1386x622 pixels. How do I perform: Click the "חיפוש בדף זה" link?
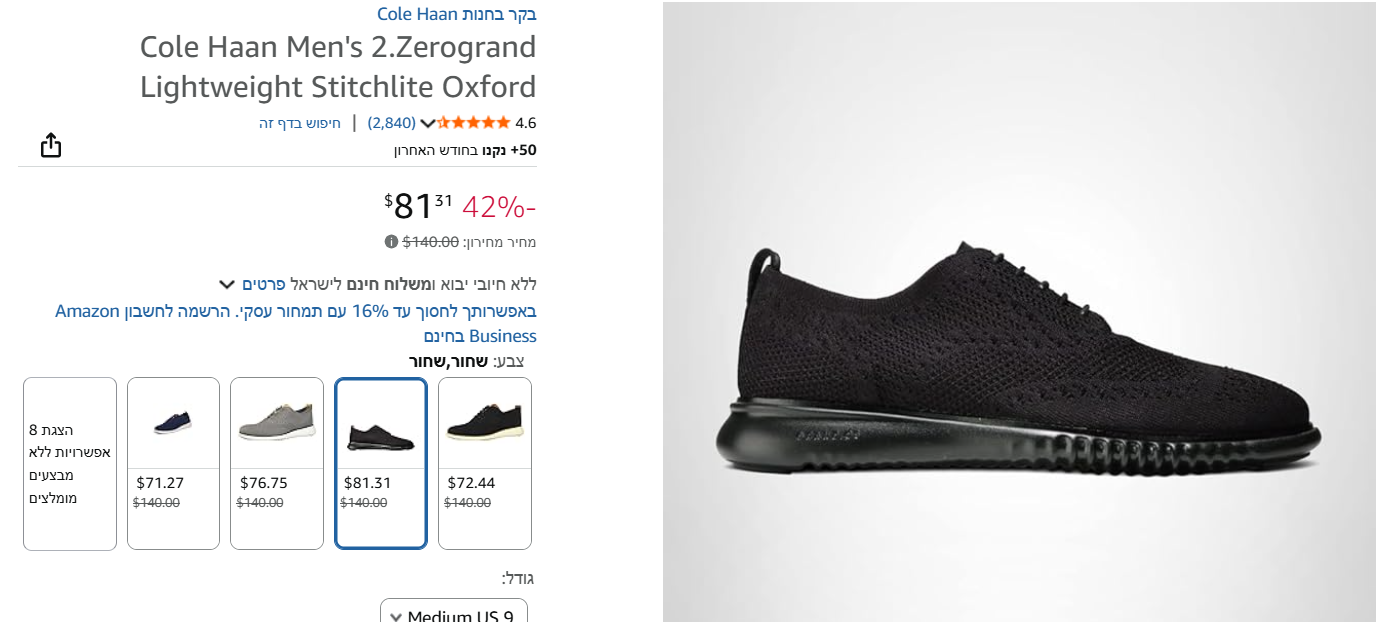pyautogui.click(x=300, y=123)
